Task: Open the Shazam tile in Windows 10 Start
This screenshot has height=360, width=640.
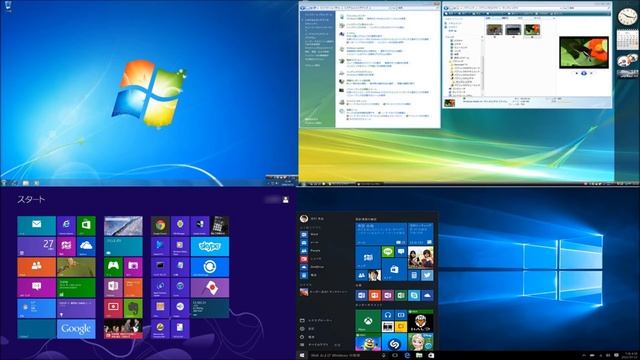Action: click(x=394, y=343)
